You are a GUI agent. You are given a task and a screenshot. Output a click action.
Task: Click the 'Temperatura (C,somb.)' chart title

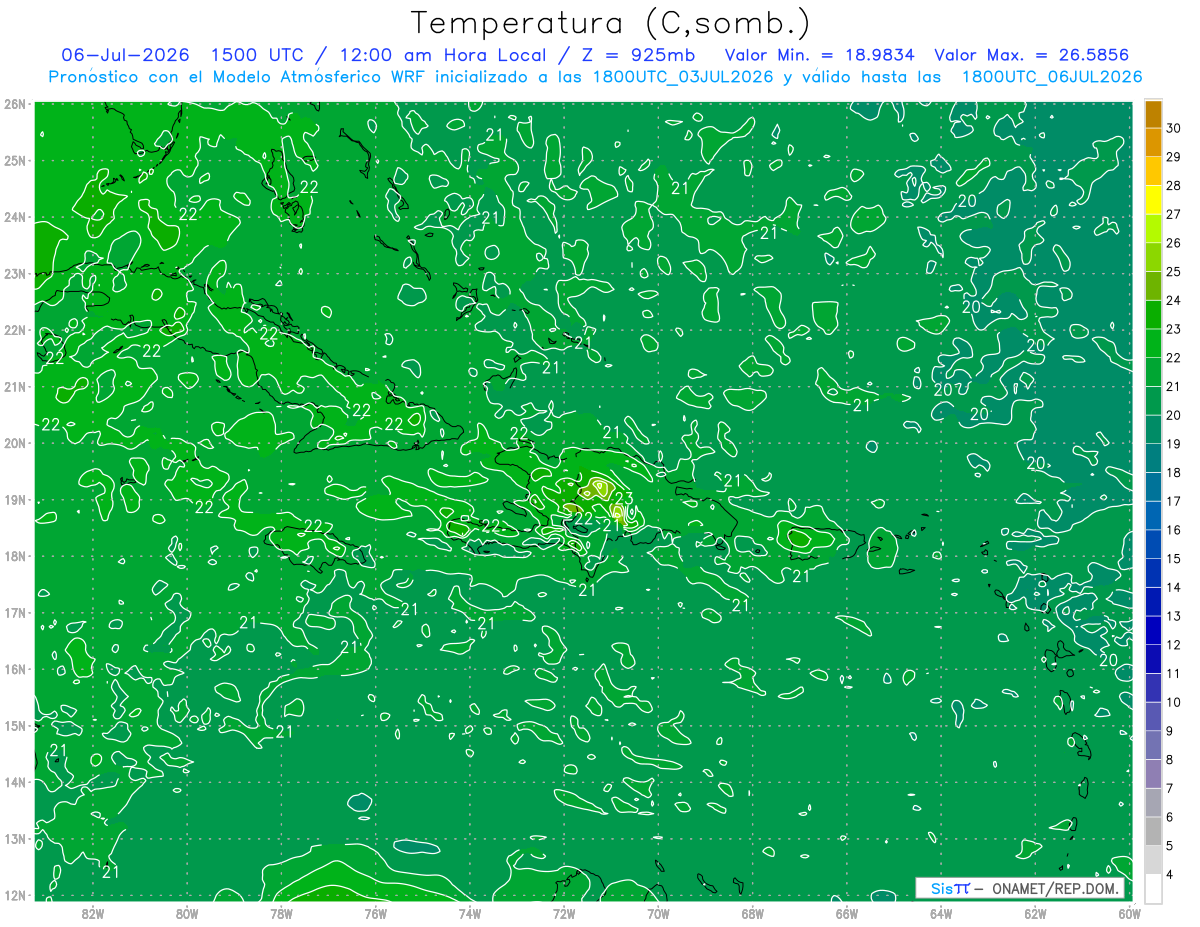point(611,24)
